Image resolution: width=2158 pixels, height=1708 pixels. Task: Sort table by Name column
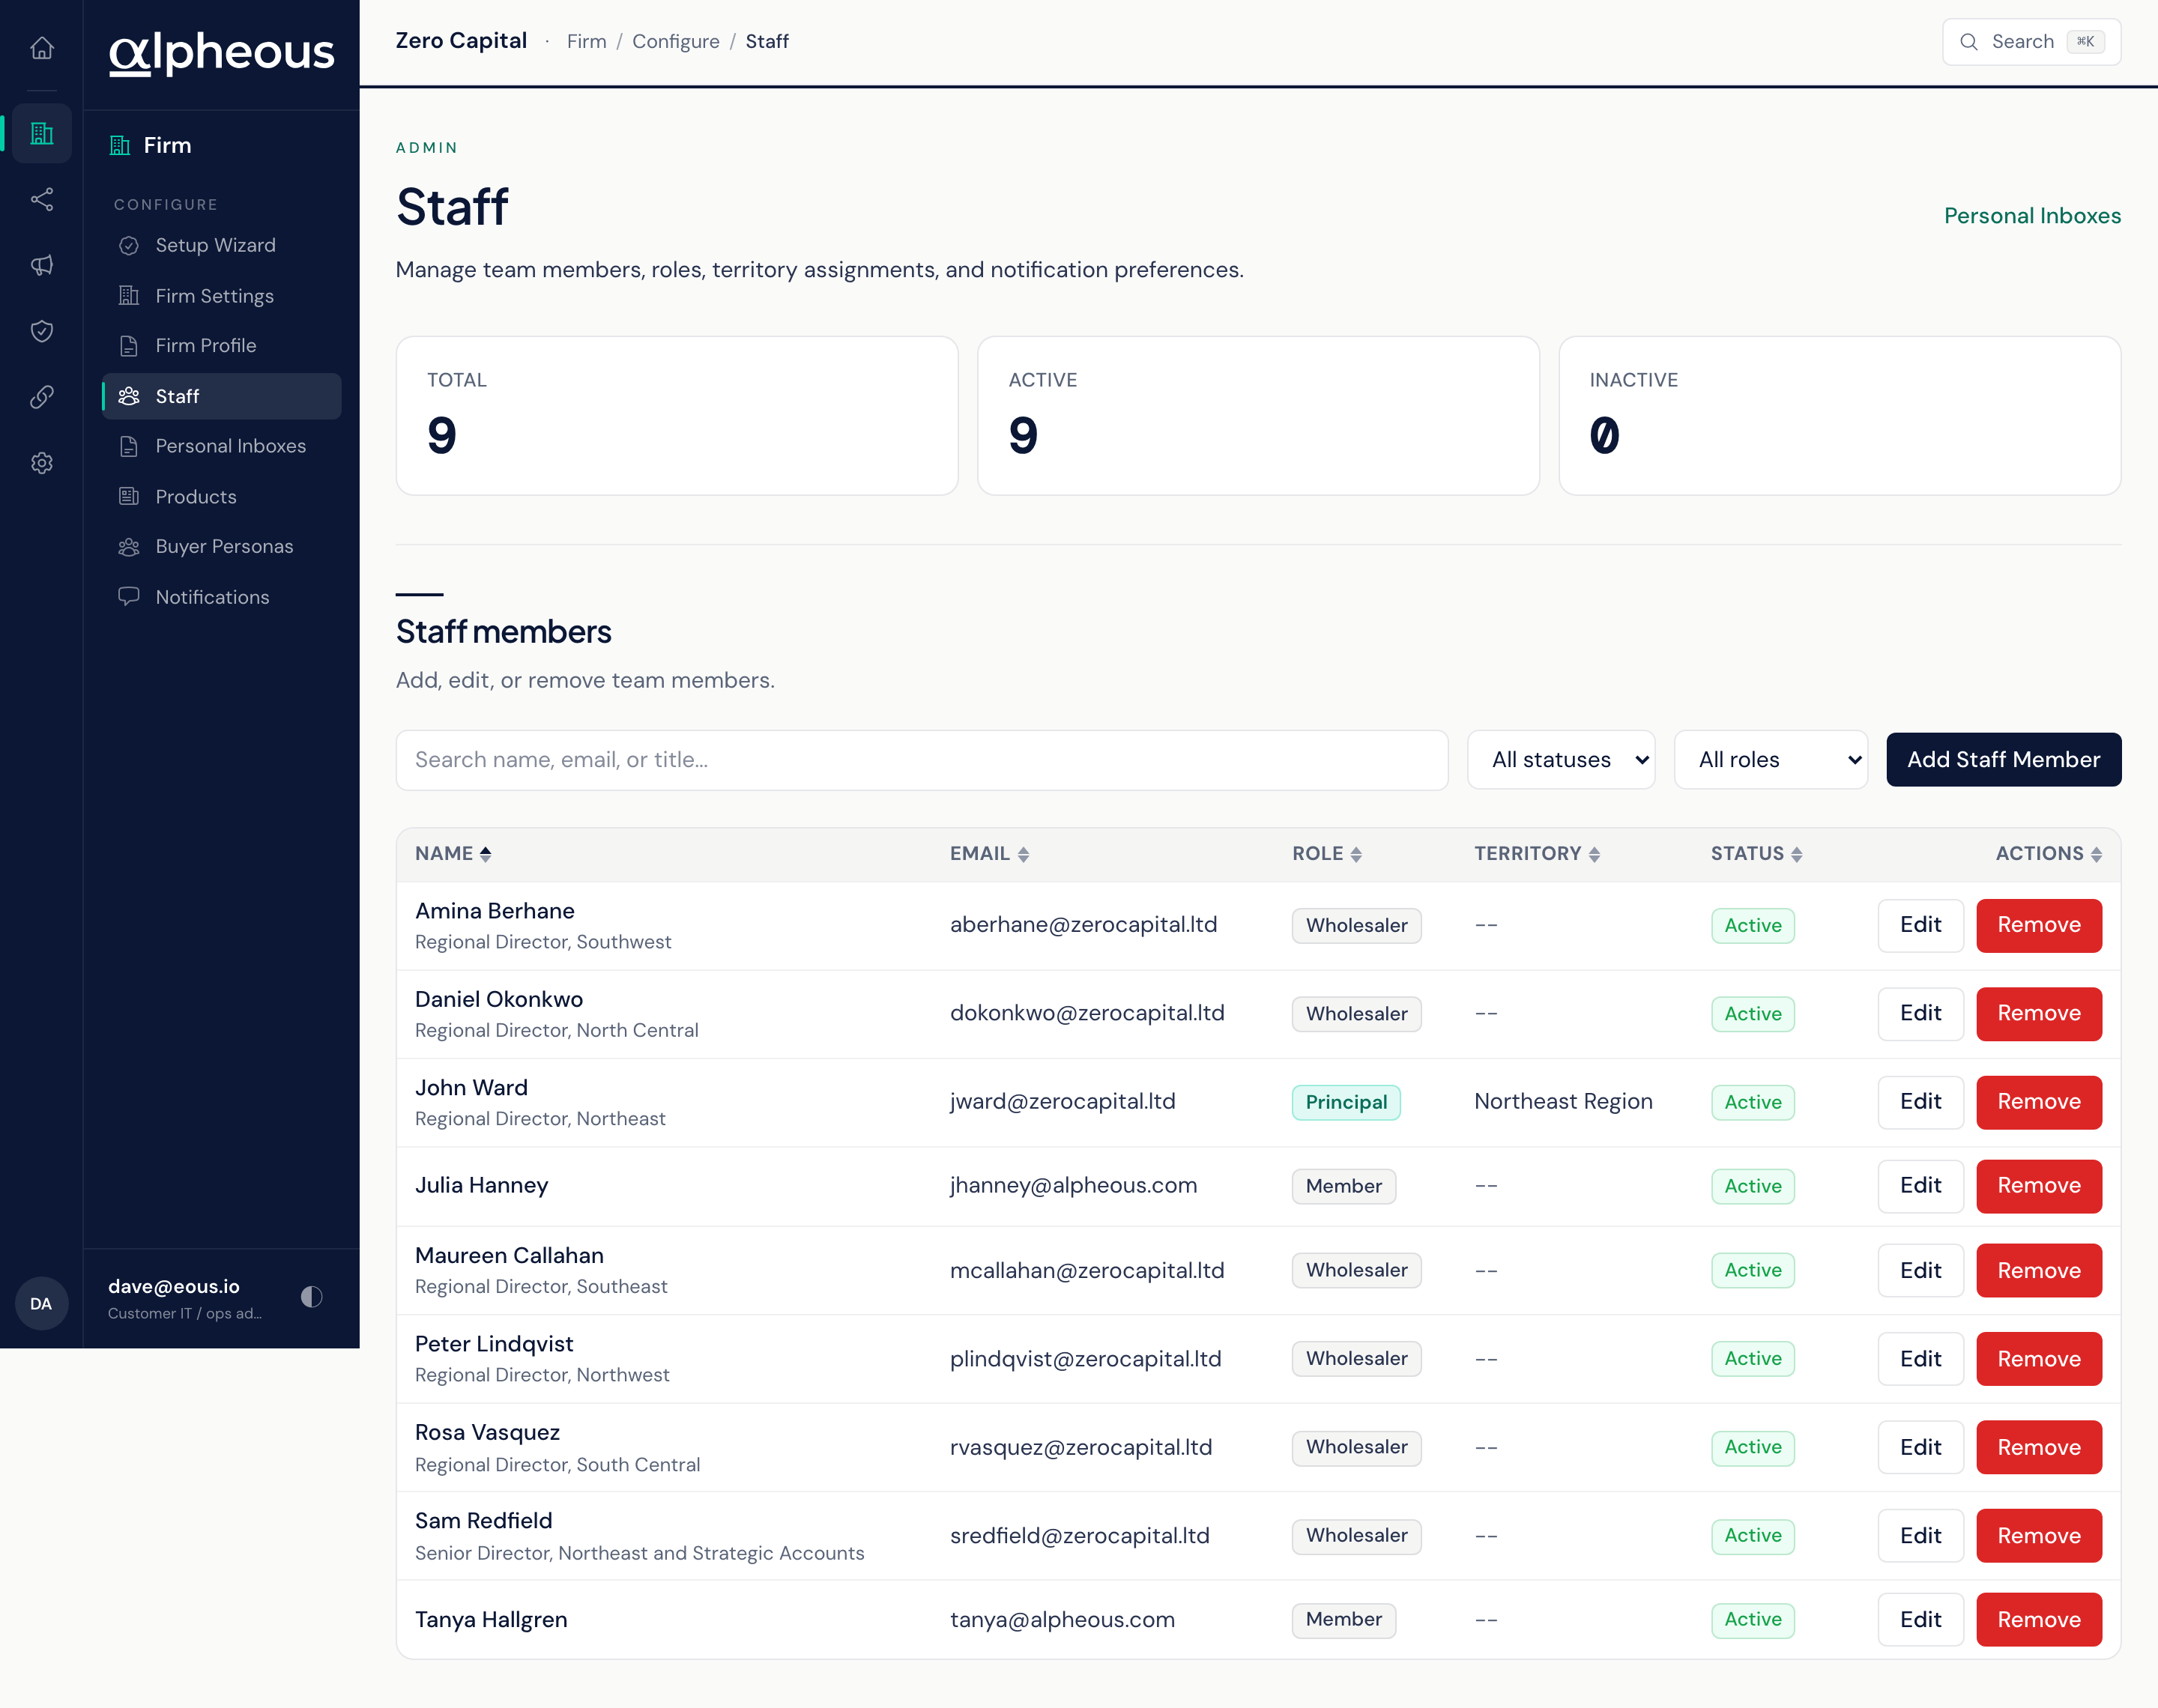(x=453, y=854)
